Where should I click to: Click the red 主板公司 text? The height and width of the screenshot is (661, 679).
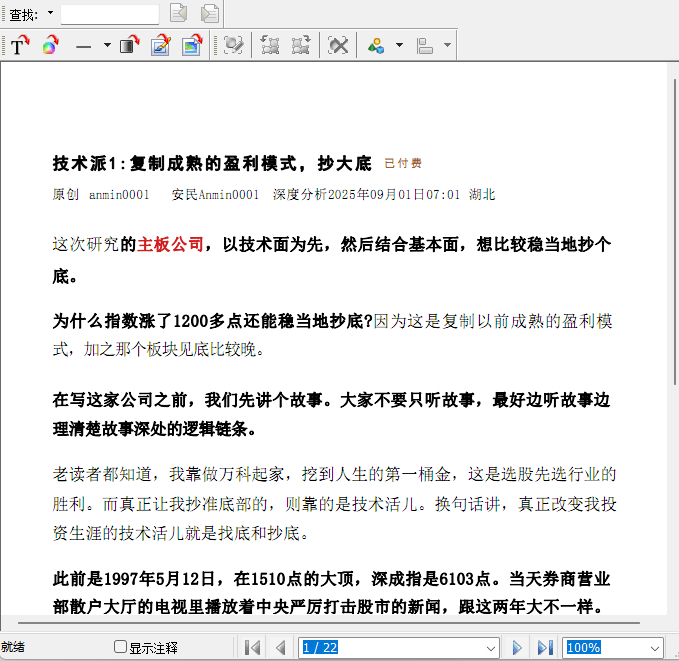(x=170, y=244)
